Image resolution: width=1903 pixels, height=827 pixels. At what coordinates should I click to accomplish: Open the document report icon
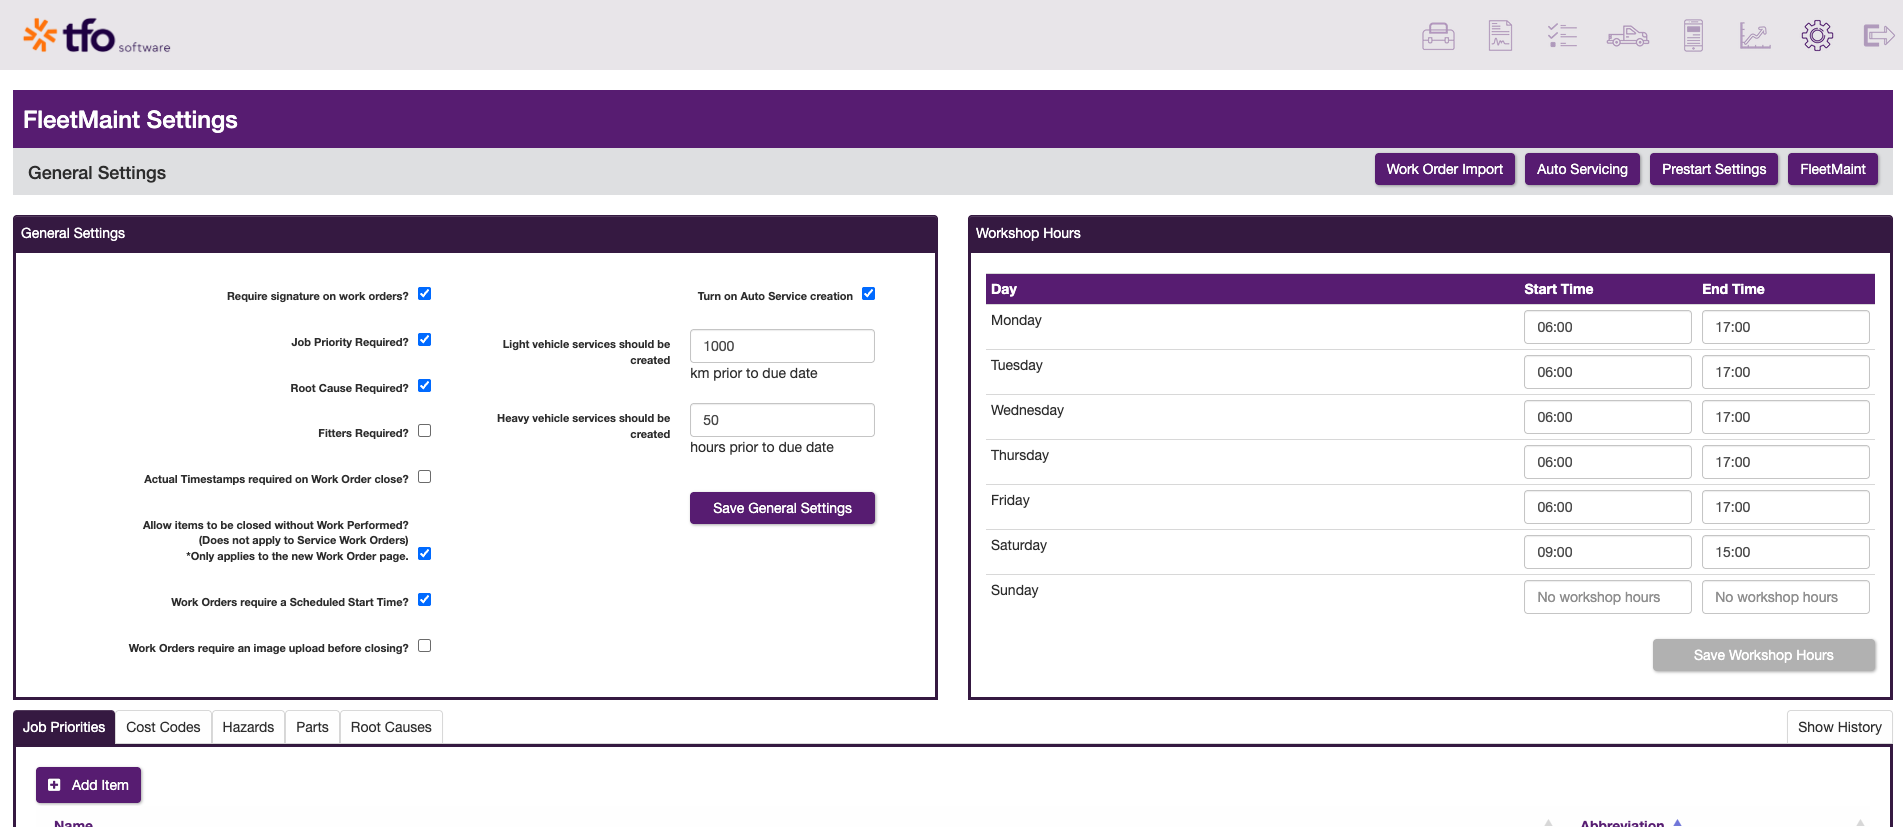click(1500, 36)
